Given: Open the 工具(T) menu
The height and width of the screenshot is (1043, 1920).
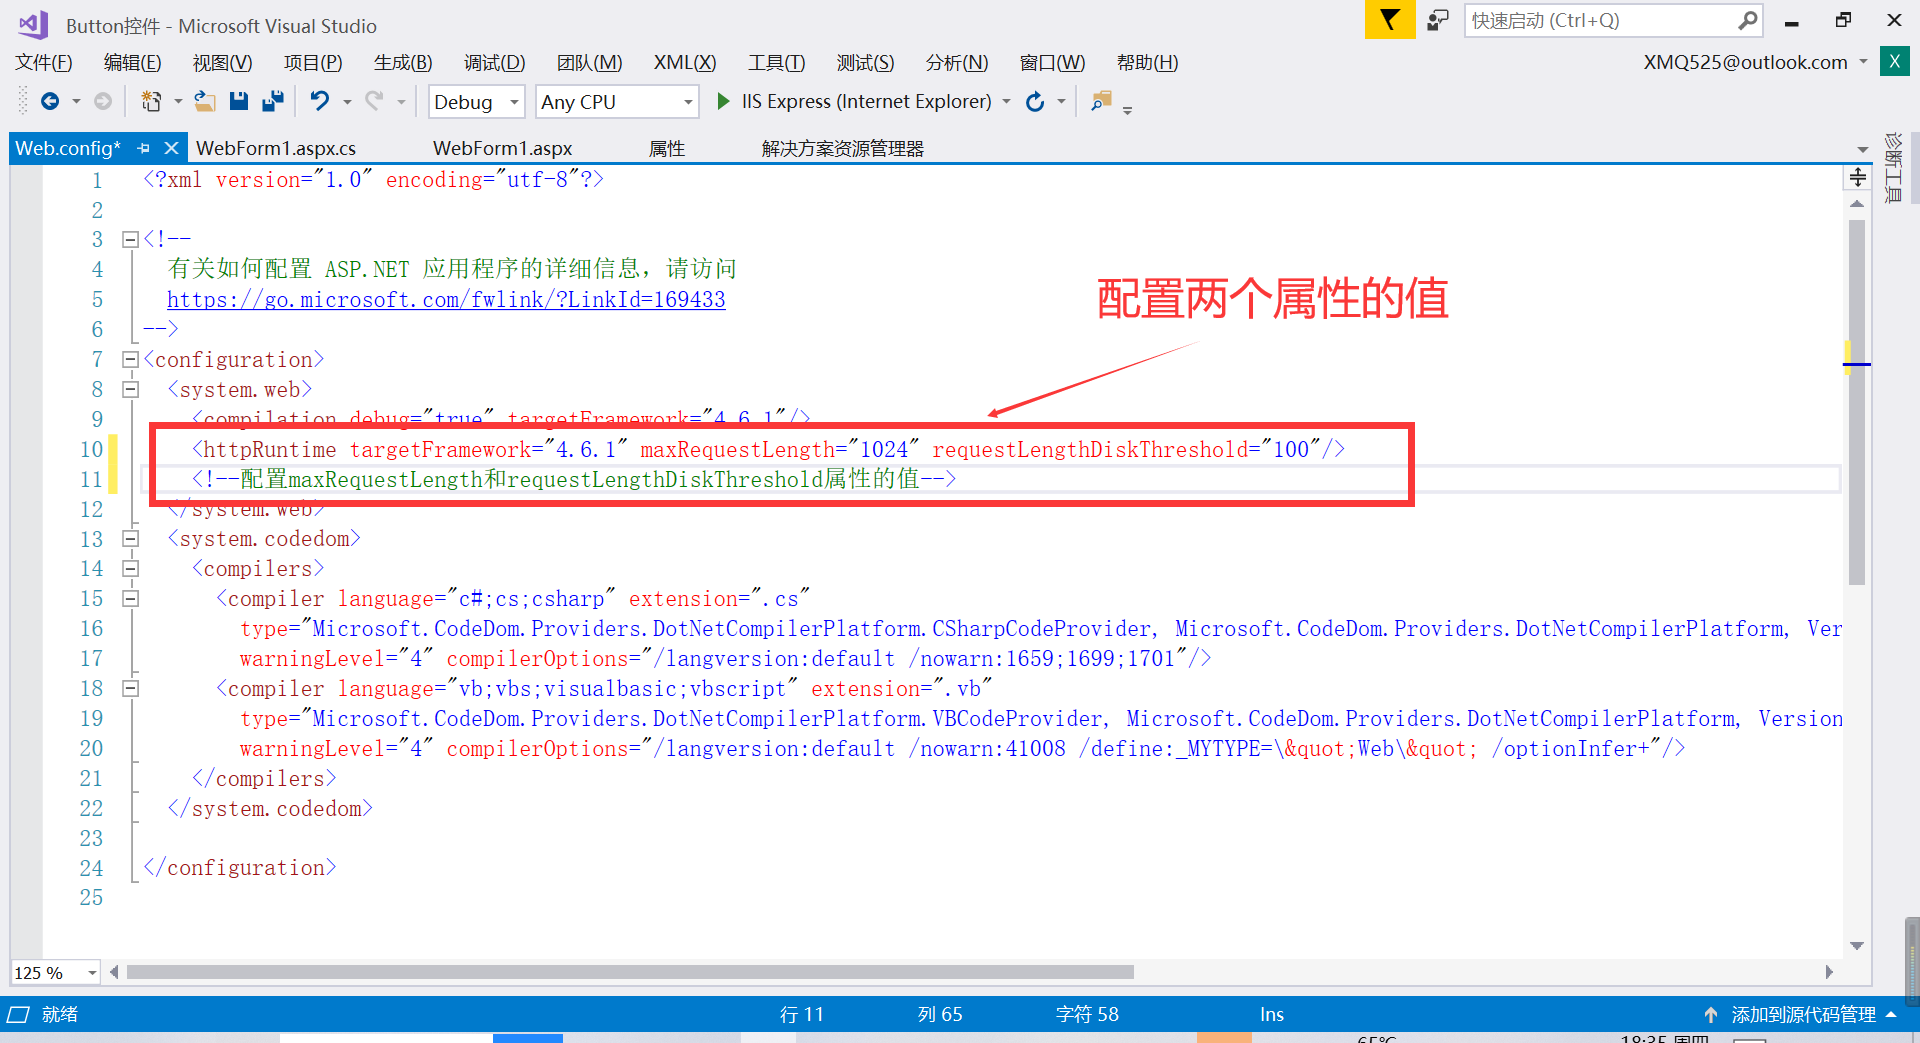Looking at the screenshot, I should (x=777, y=63).
